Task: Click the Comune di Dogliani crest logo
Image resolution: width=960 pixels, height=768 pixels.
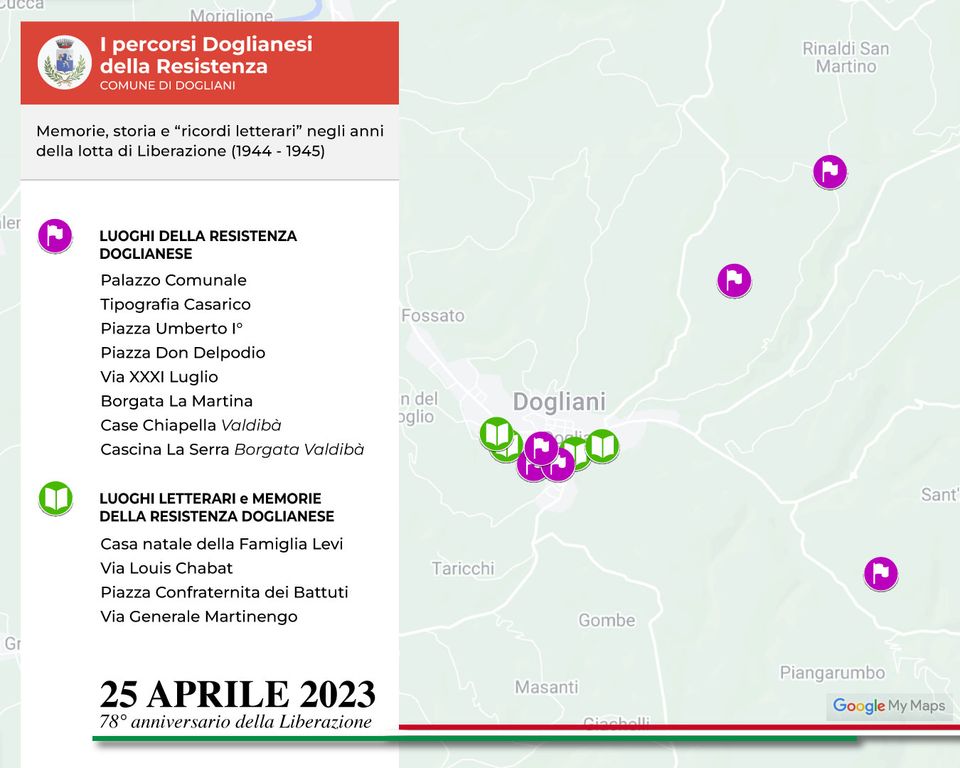Action: pyautogui.click(x=65, y=62)
